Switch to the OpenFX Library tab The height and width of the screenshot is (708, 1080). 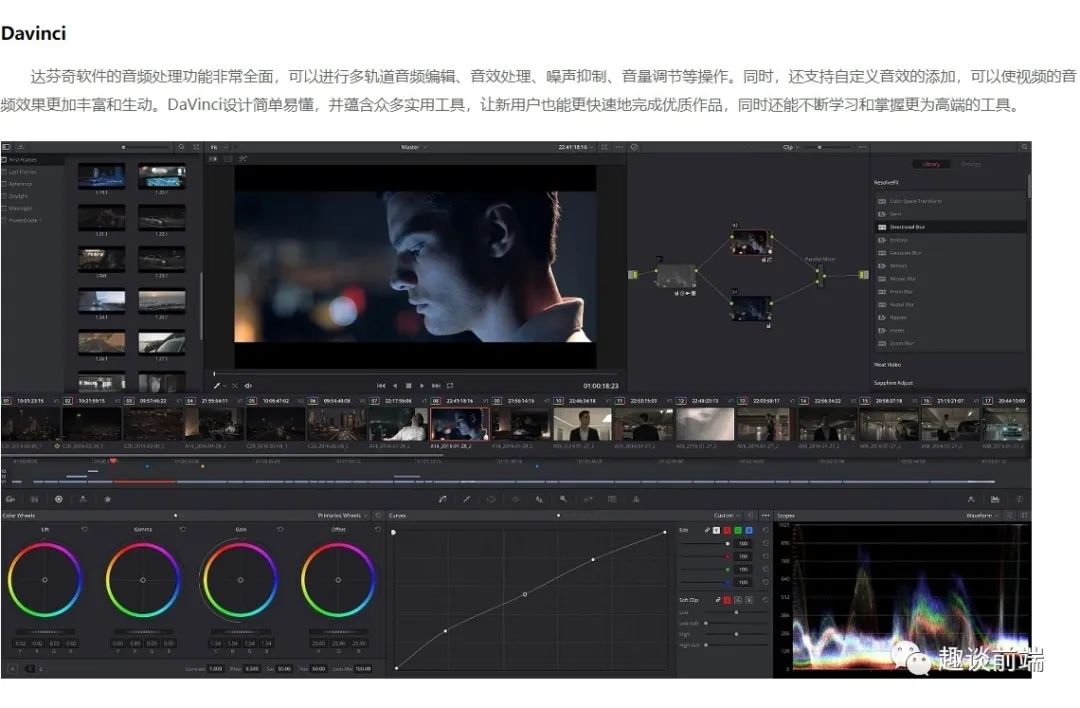pyautogui.click(x=931, y=164)
